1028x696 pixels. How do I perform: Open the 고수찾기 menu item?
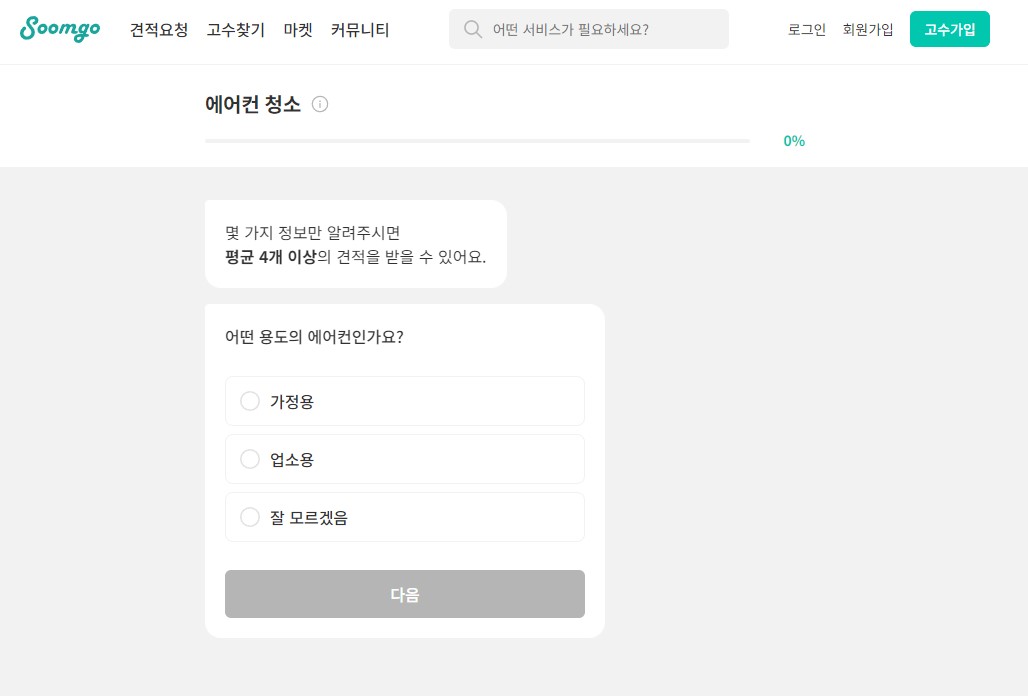pos(235,30)
